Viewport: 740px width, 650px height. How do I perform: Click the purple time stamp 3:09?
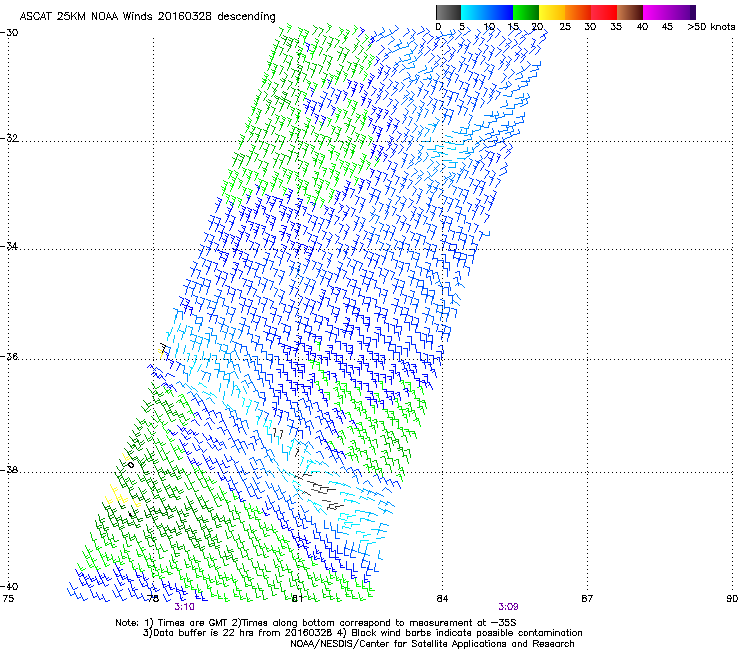508,607
